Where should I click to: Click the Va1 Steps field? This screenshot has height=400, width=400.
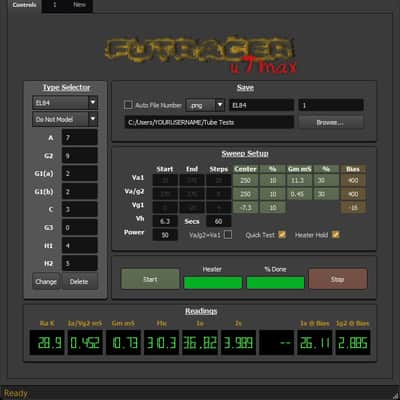pyautogui.click(x=219, y=180)
